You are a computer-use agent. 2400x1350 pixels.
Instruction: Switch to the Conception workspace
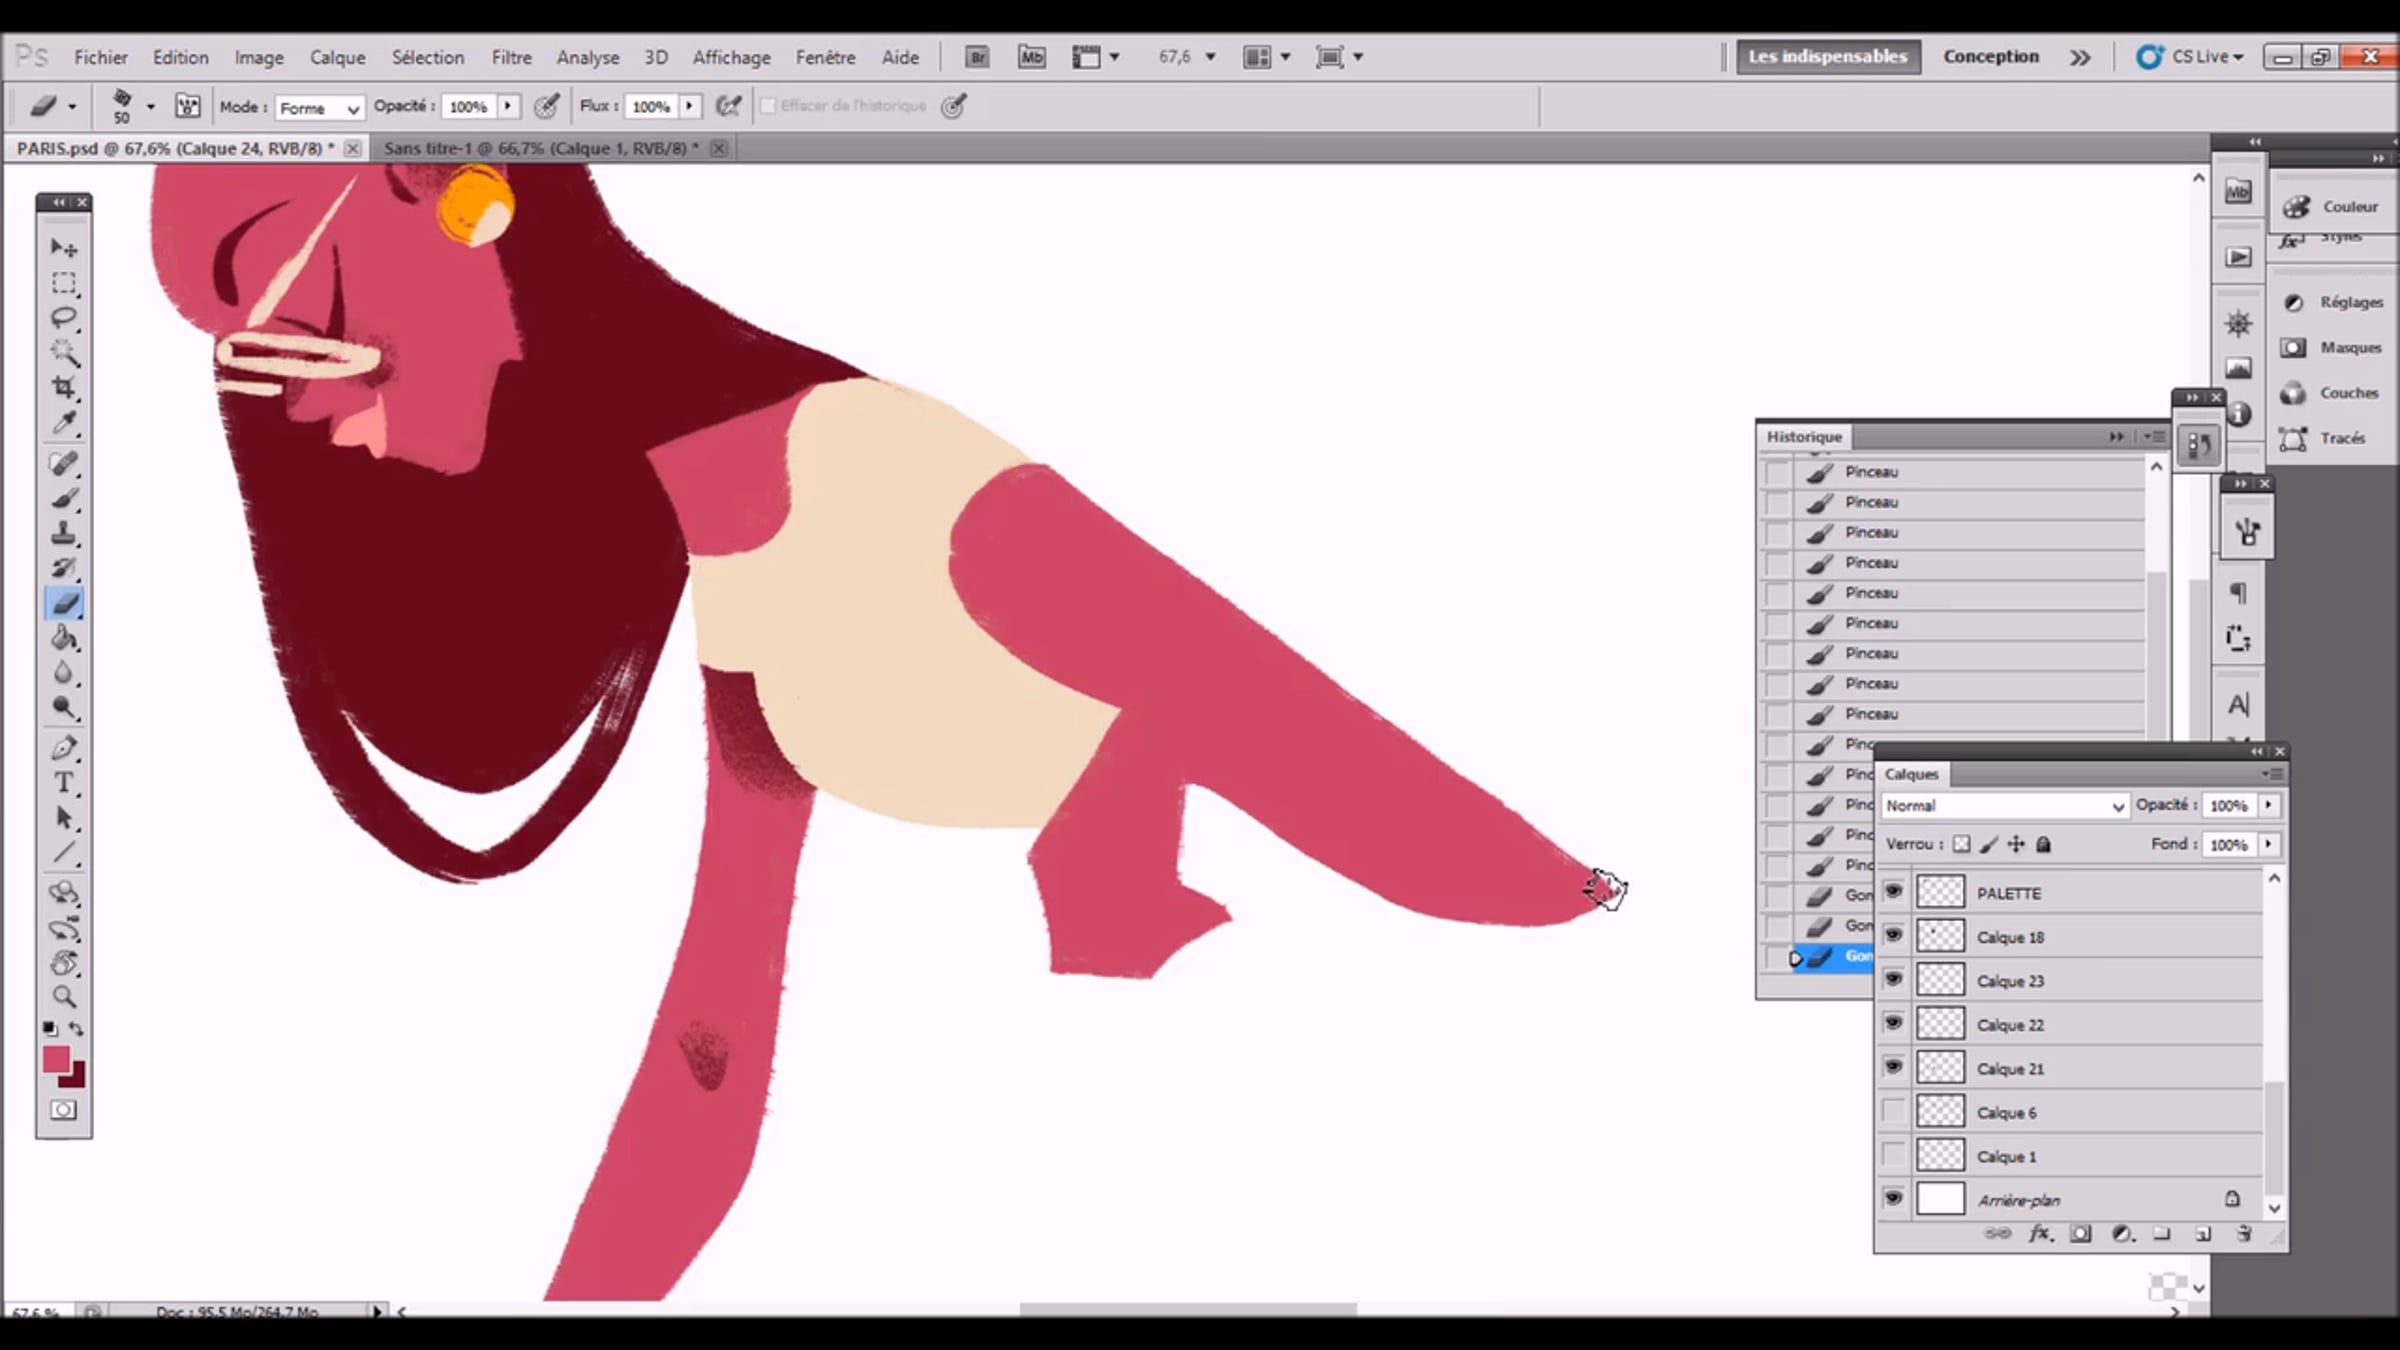tap(1990, 57)
